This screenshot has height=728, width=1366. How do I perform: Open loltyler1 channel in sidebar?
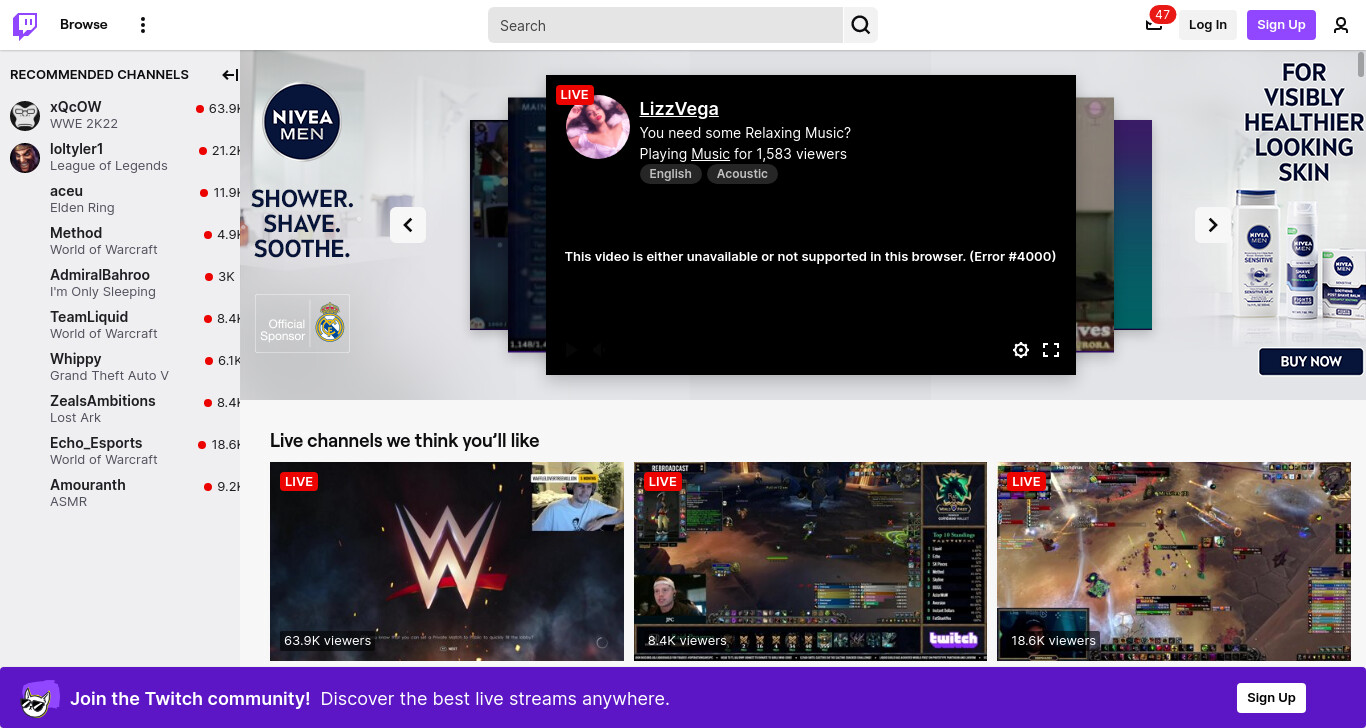(120, 157)
